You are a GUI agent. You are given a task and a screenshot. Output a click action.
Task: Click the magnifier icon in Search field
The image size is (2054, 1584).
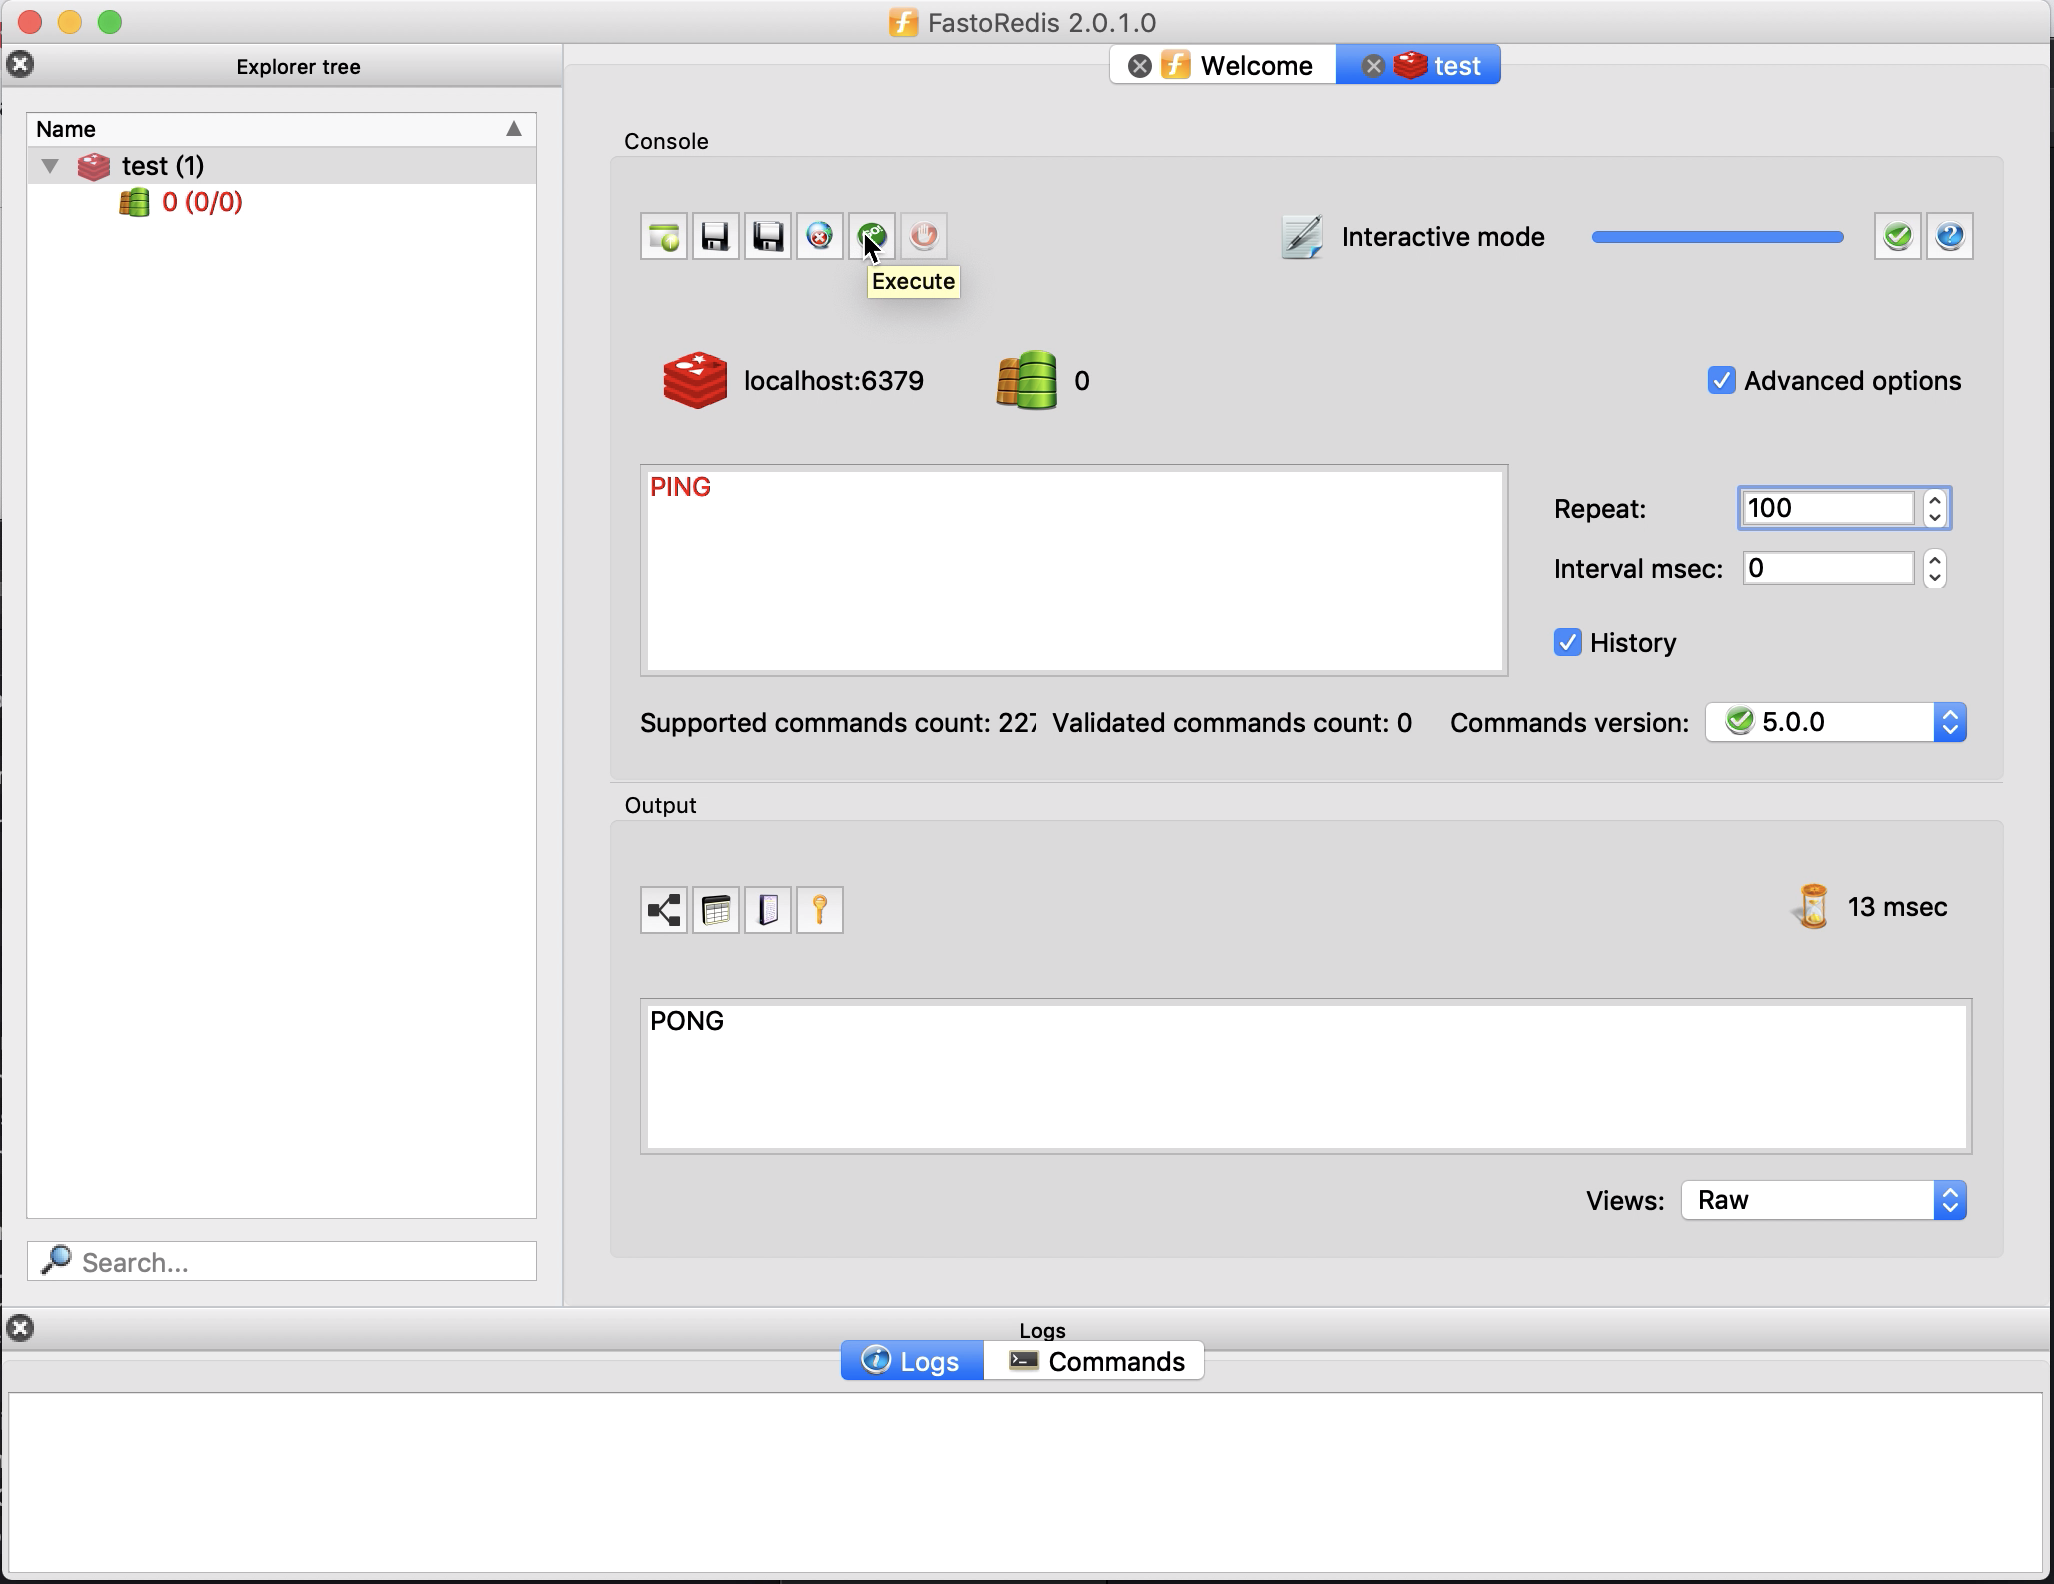tap(57, 1260)
